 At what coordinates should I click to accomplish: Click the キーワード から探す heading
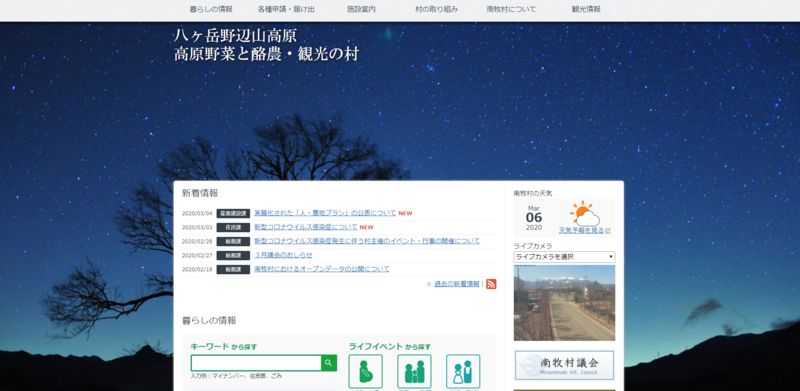pos(224,347)
